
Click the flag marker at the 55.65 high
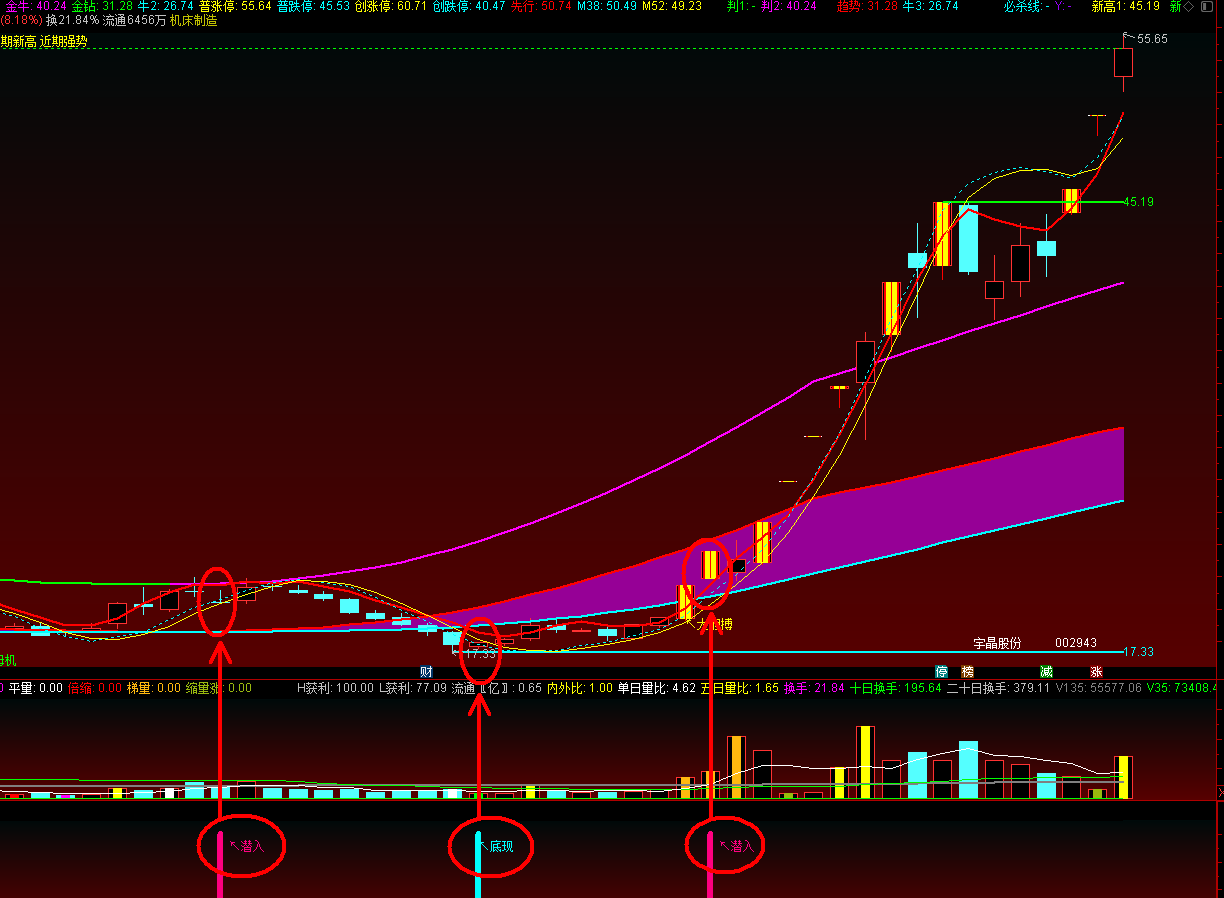coord(1128,37)
